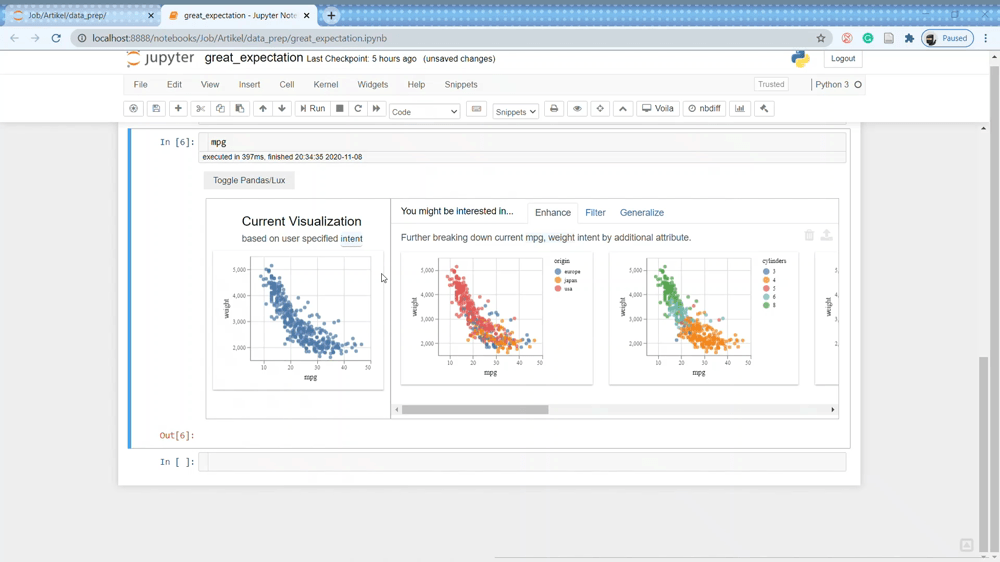Switch to the Filter tab
1000x562 pixels.
[x=595, y=213]
